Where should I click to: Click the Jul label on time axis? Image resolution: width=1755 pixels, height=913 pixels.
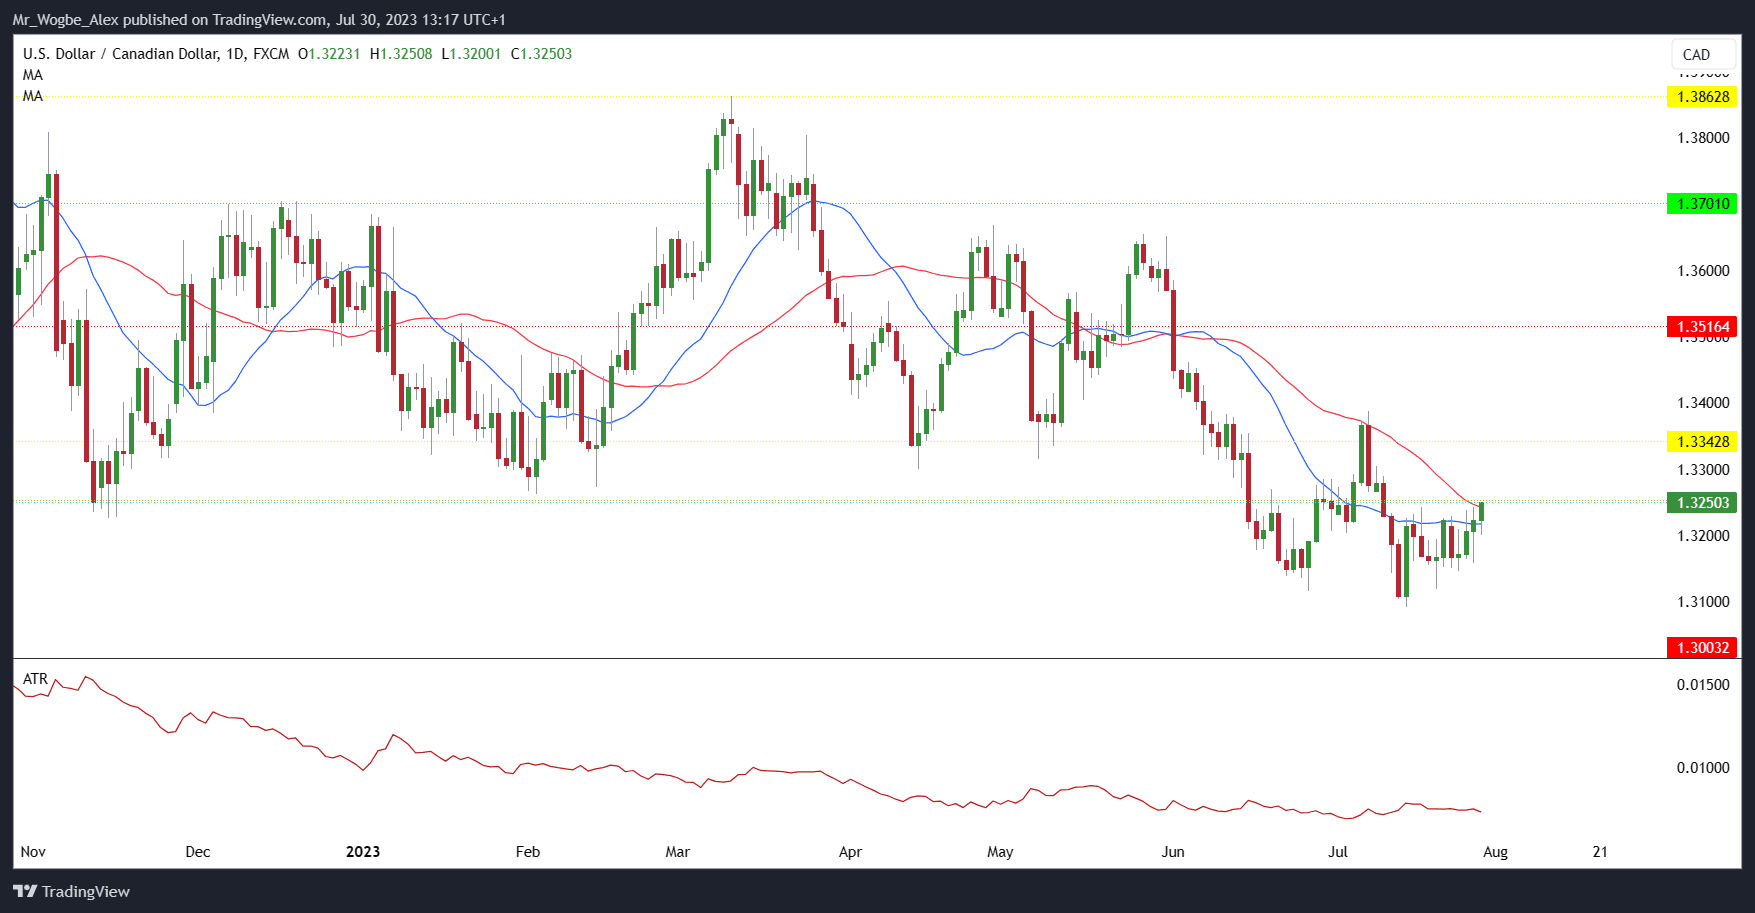(x=1338, y=852)
